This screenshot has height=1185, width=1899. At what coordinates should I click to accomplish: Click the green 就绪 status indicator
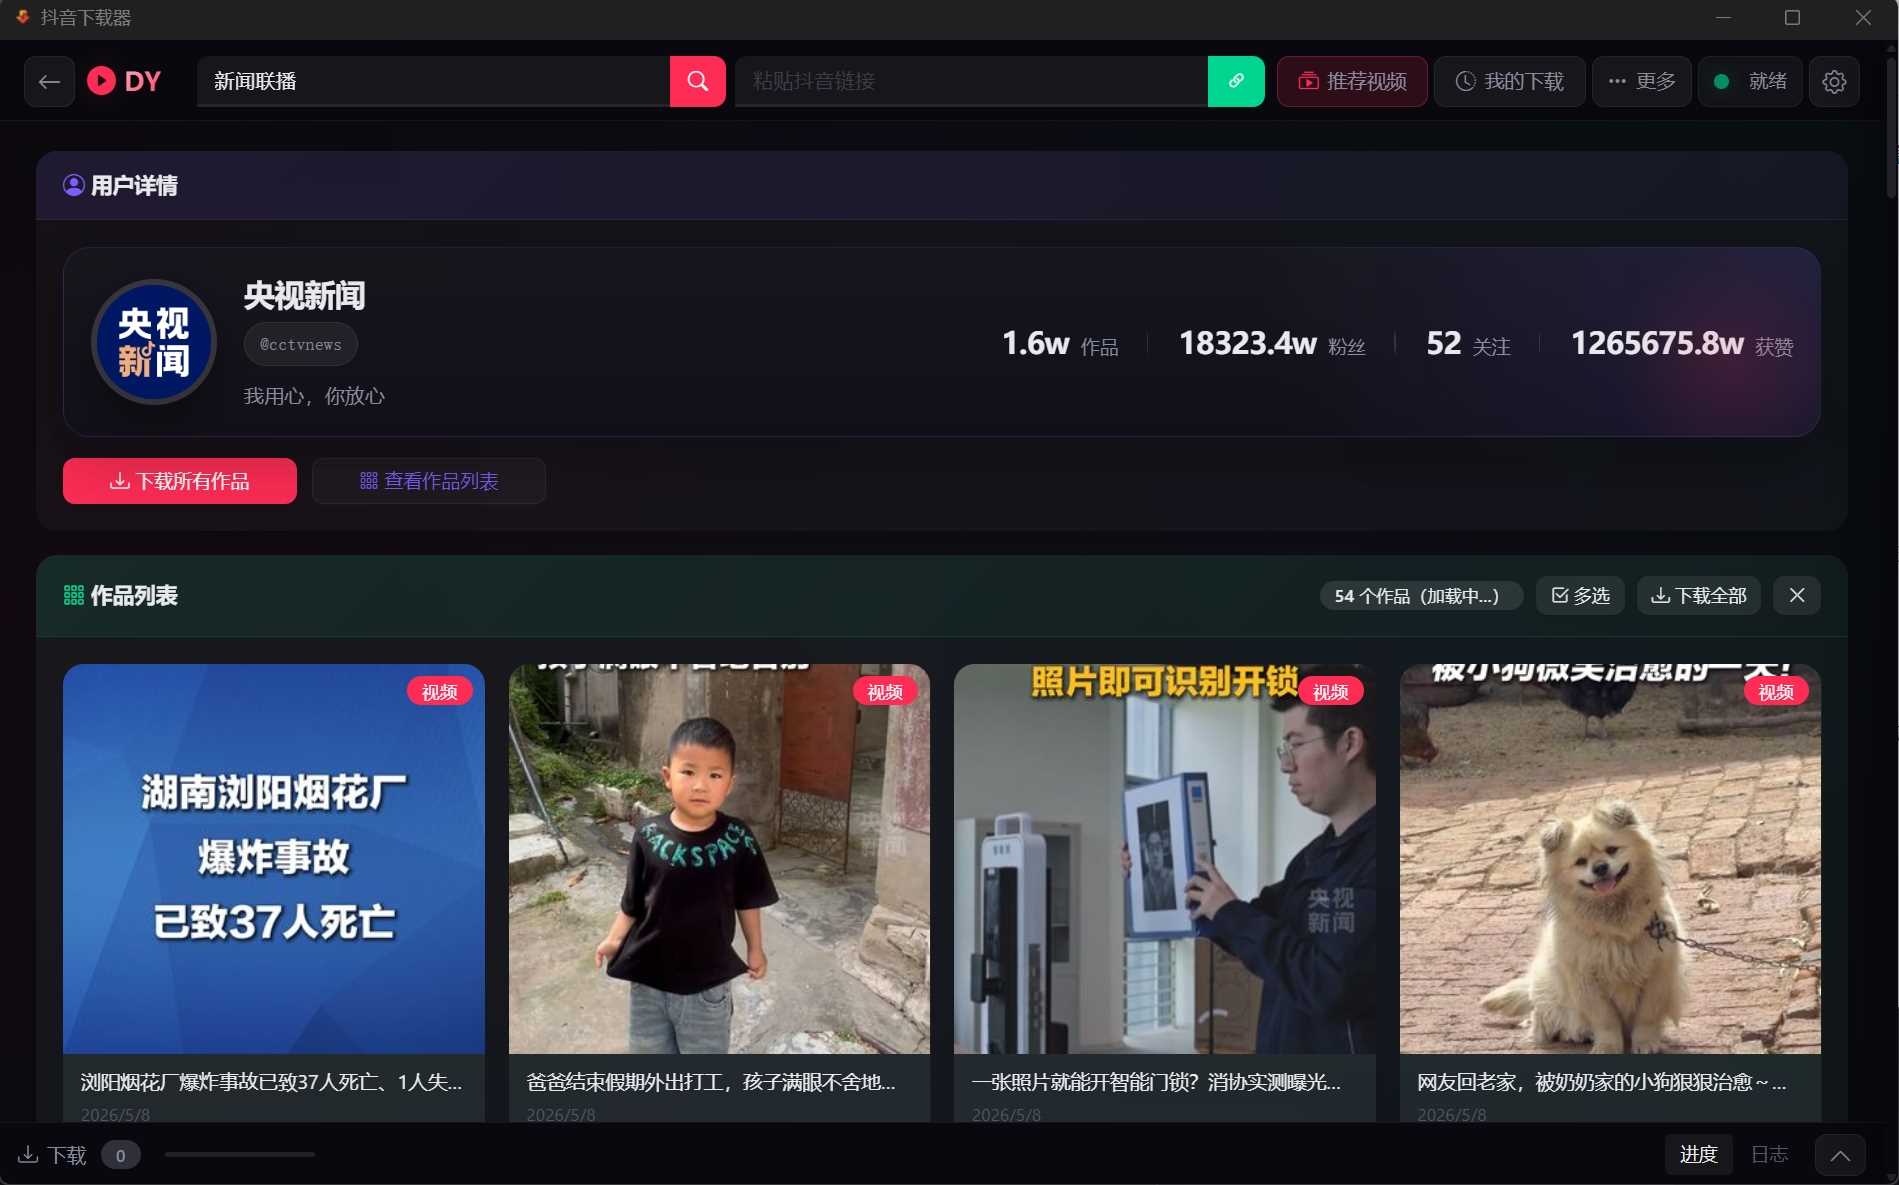point(1749,82)
